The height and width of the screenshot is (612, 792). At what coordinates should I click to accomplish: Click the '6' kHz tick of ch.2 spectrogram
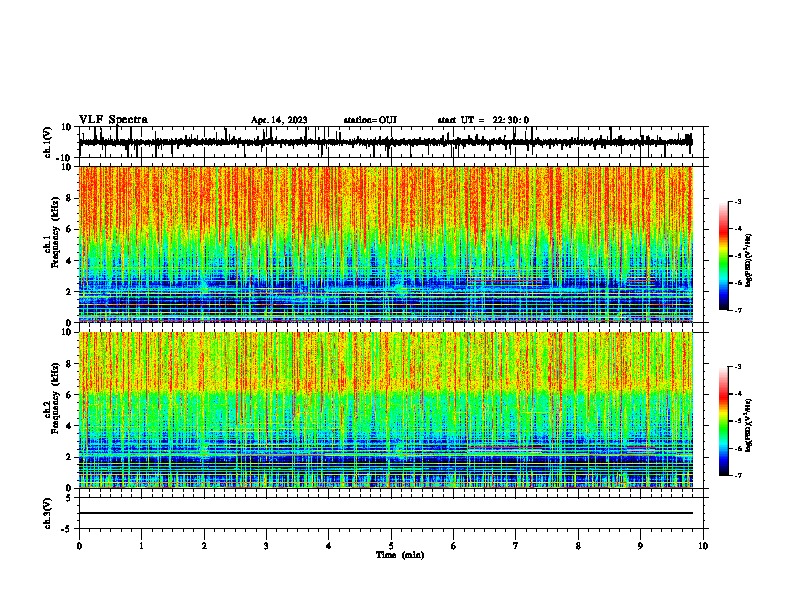[x=69, y=395]
